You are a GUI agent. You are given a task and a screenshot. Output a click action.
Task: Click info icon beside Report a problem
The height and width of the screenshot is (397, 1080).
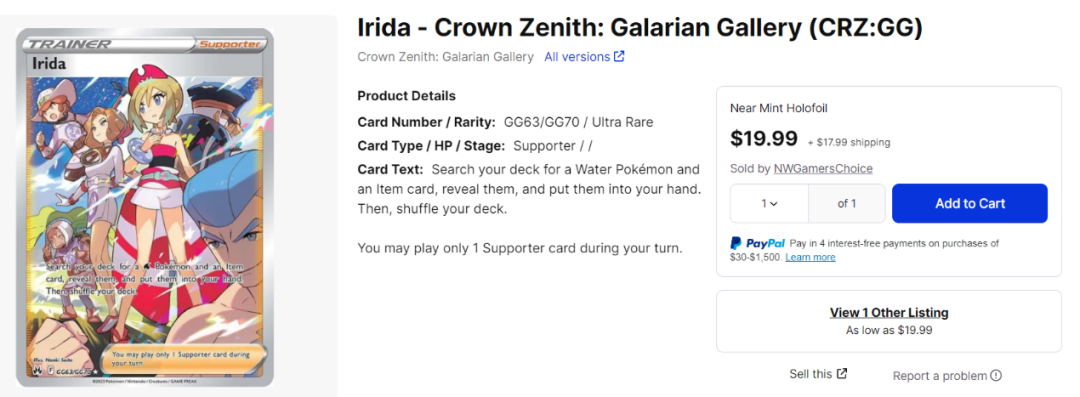coord(996,376)
